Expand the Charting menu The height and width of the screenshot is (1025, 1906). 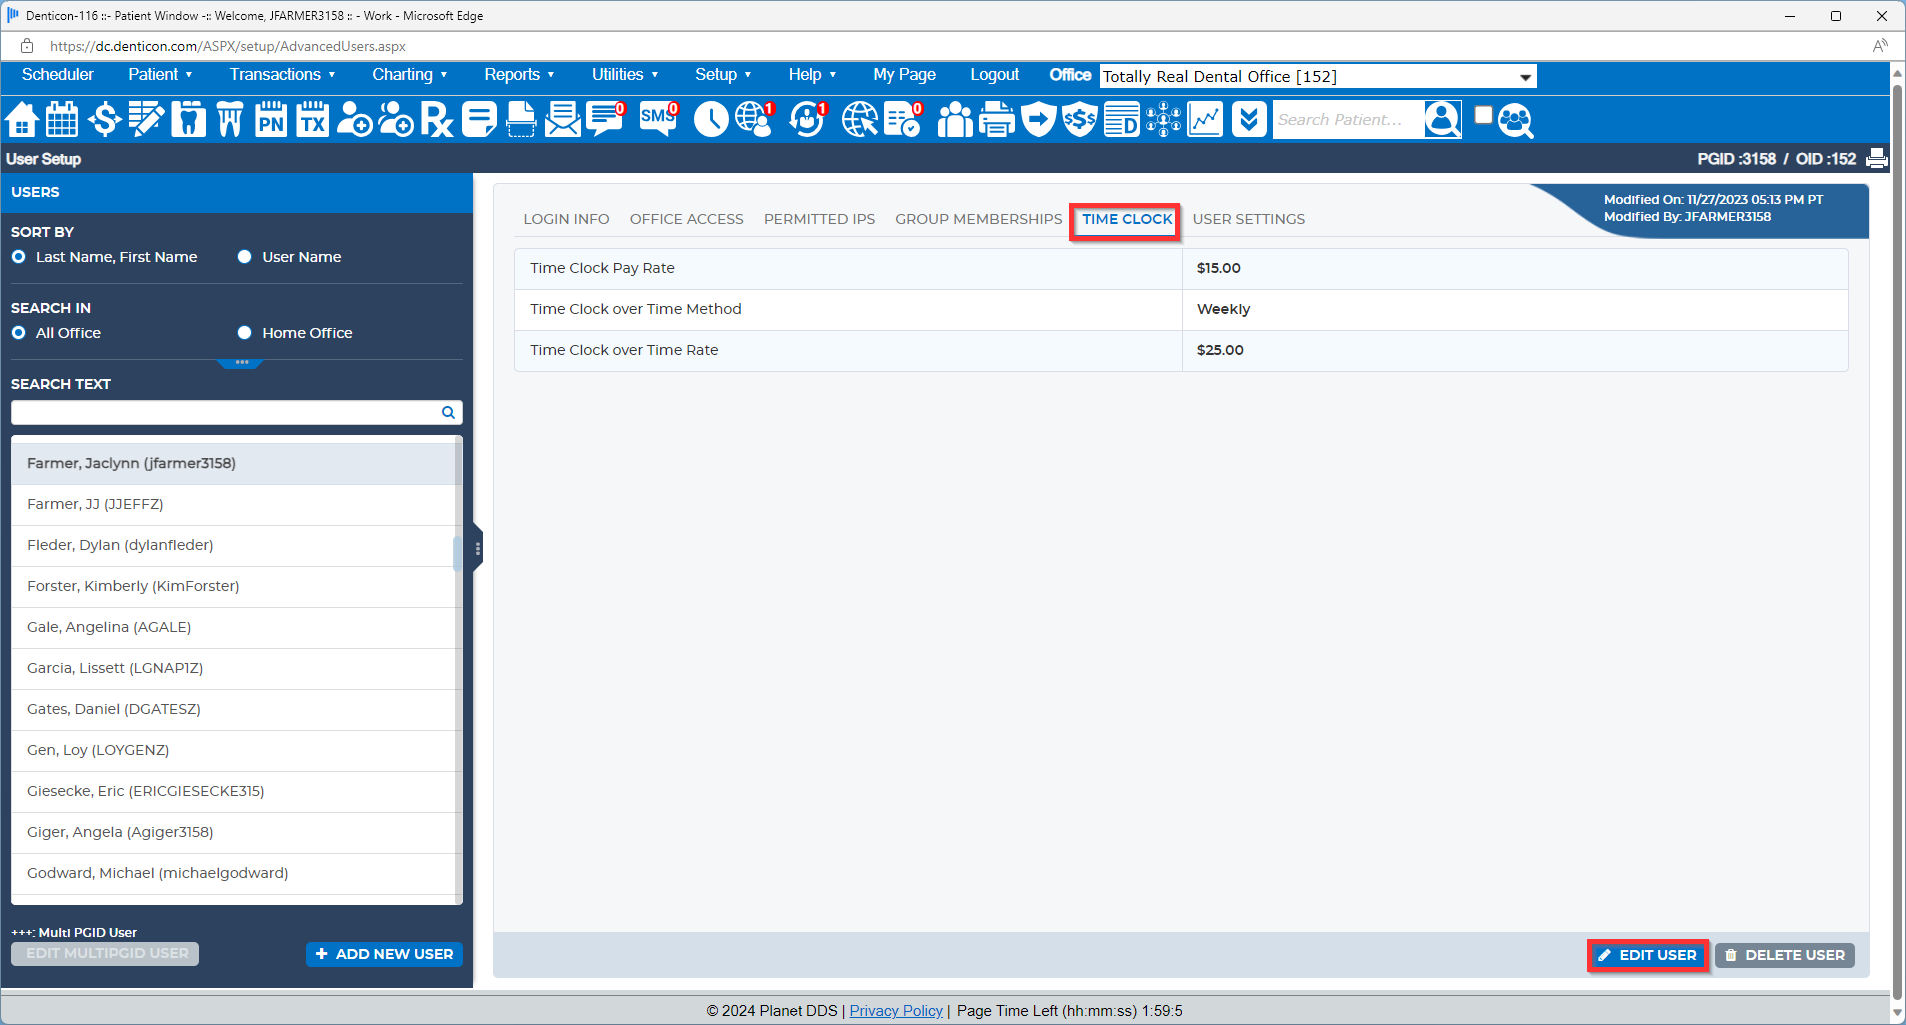coord(409,75)
